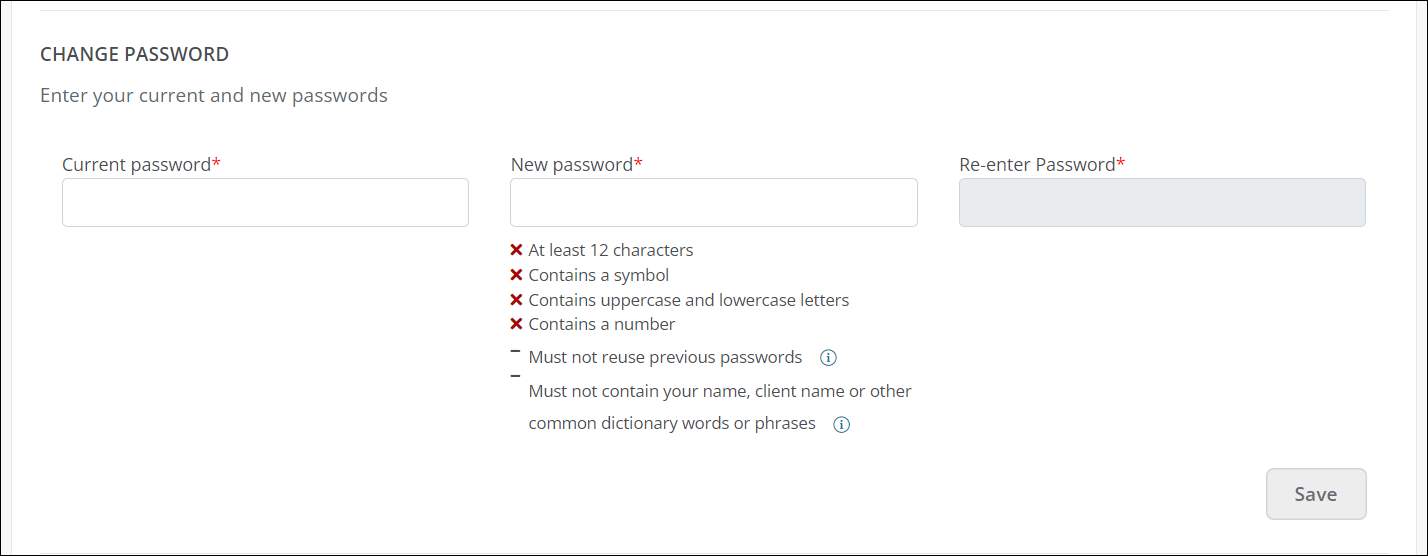
Task: Focus the Current password input field
Action: pos(265,203)
